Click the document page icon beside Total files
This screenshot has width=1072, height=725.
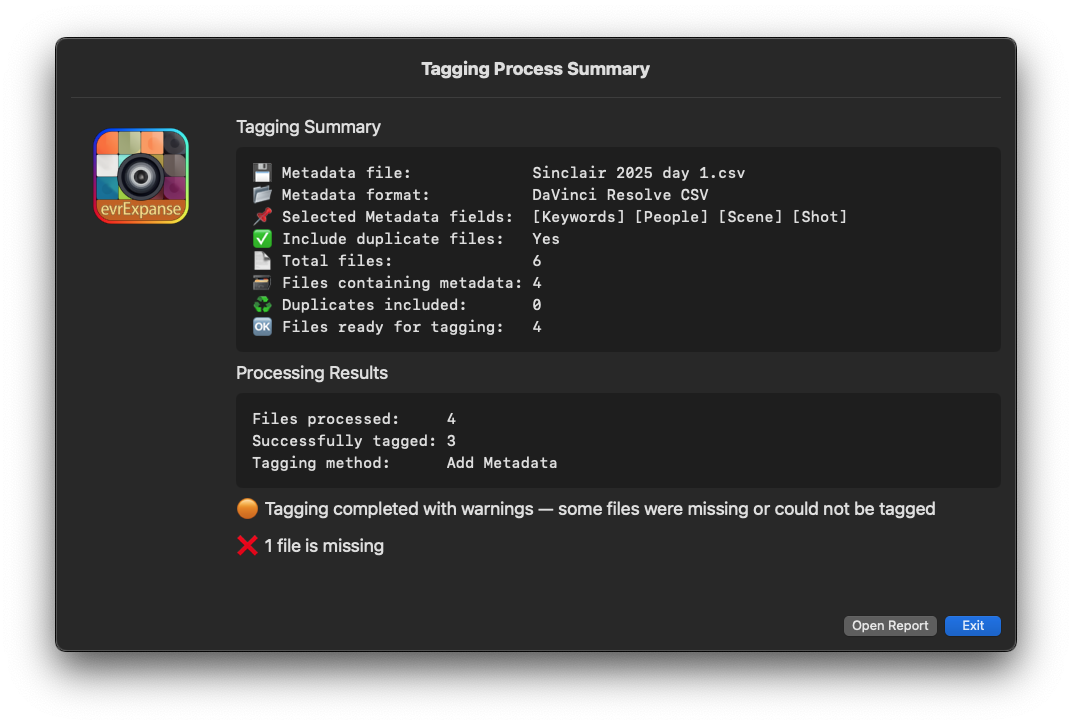(262, 261)
